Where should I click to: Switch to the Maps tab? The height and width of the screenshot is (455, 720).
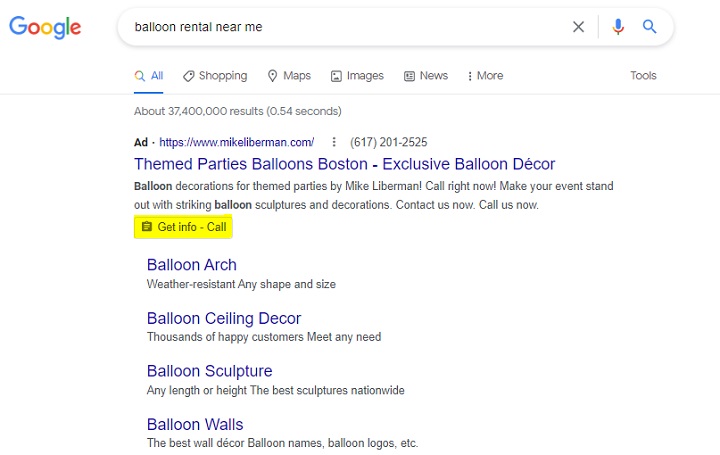[x=289, y=76]
